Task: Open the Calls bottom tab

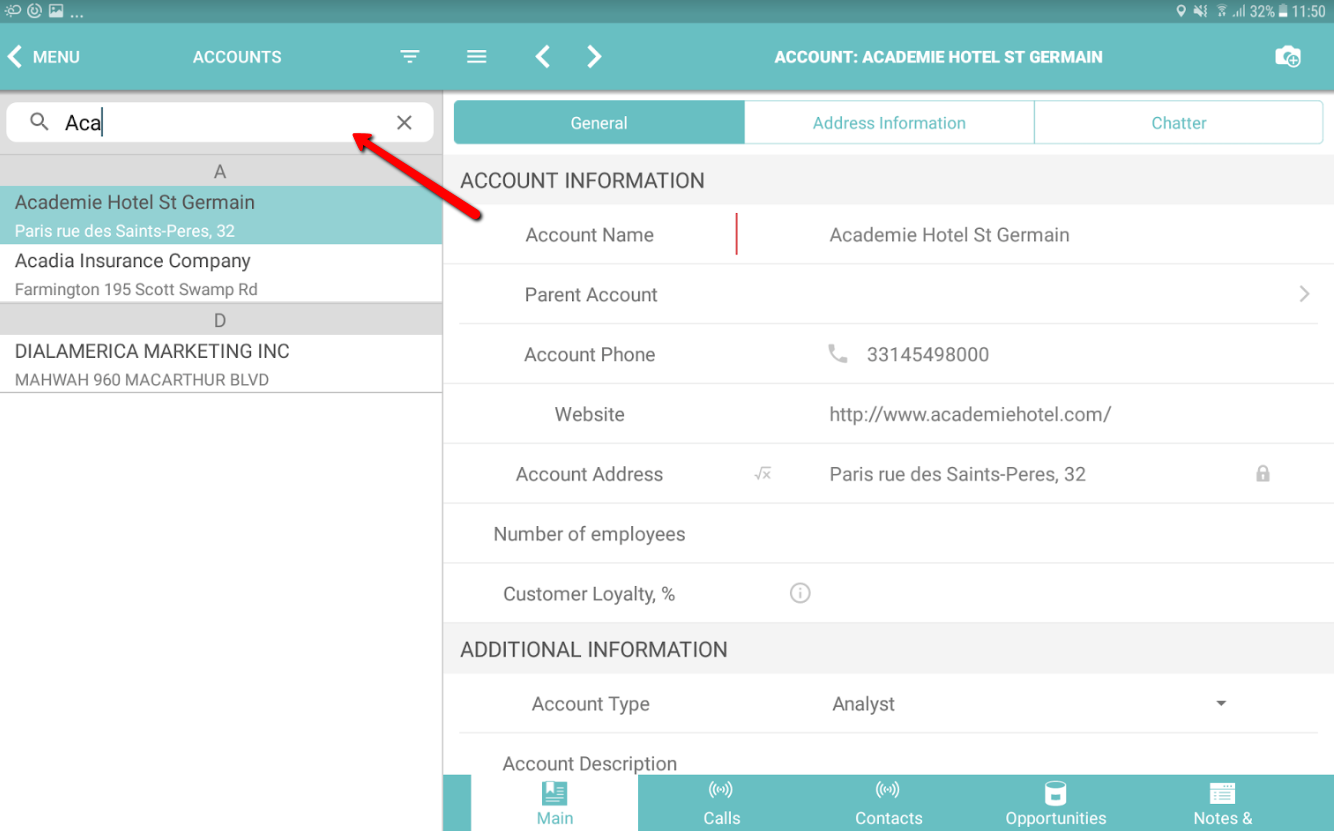Action: (x=721, y=804)
